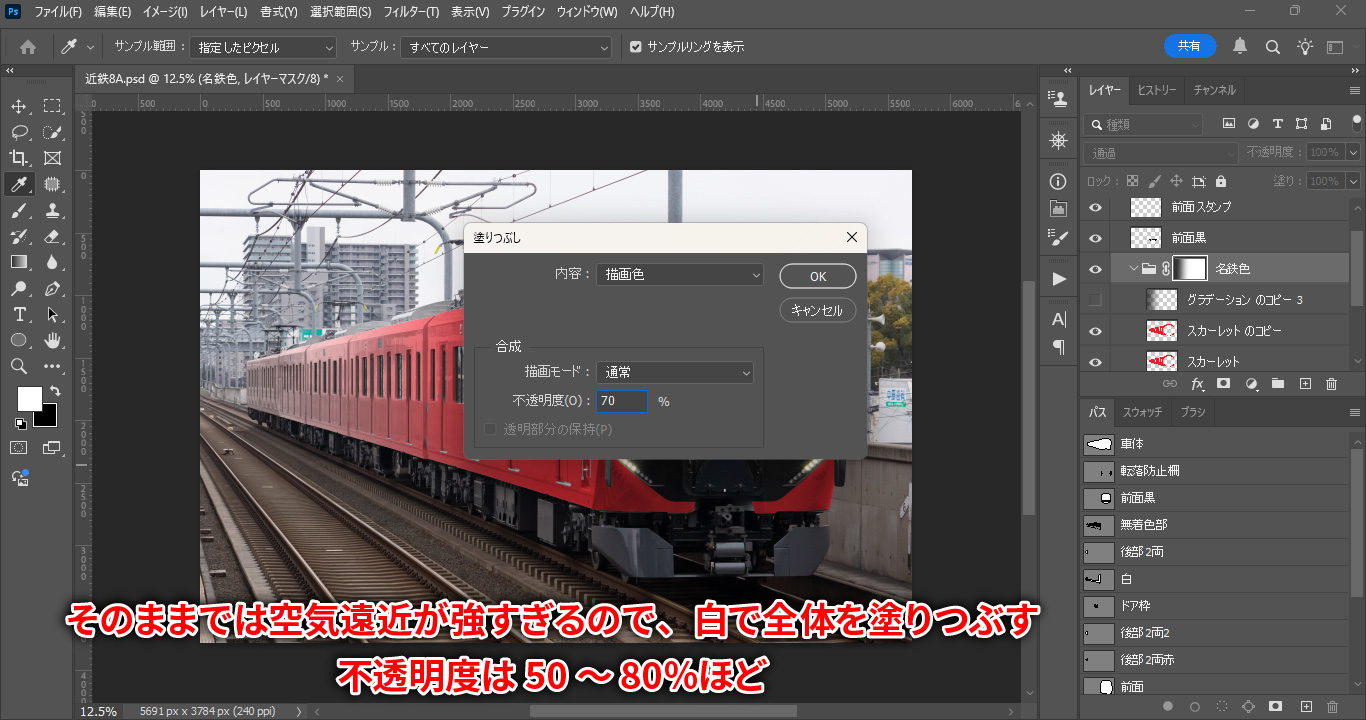This screenshot has height=720, width=1366.
Task: Select the Eraser tool
Action: (52, 236)
